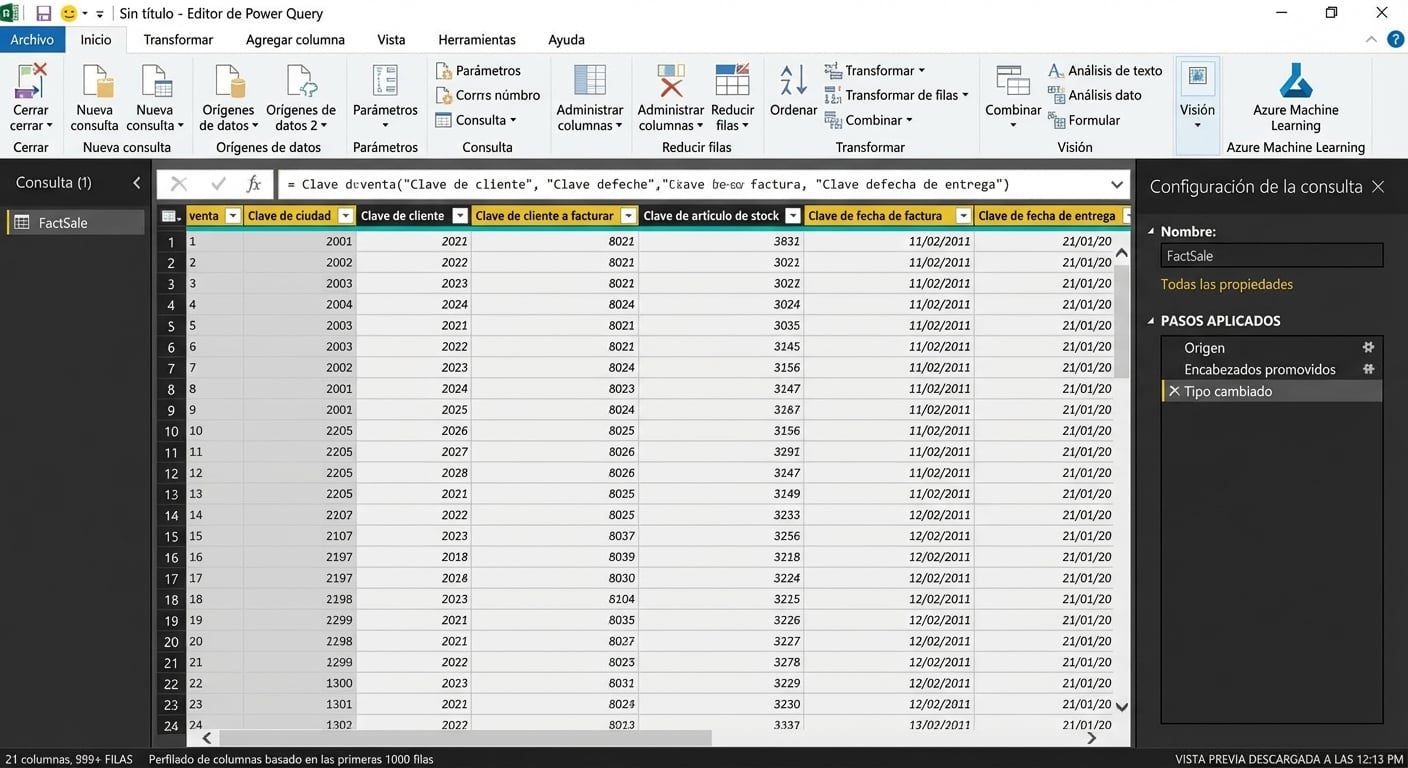Click the fx icon in the formula bar
The height and width of the screenshot is (768, 1408).
(x=255, y=184)
